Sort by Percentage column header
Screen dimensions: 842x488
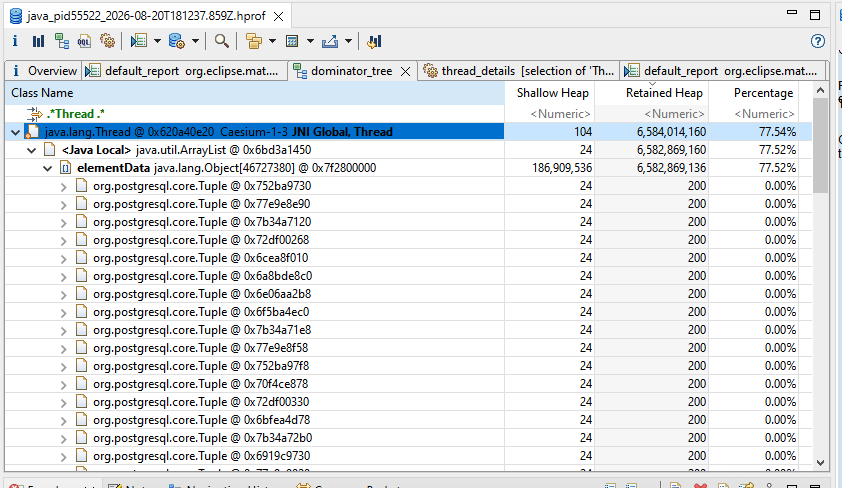[753, 93]
